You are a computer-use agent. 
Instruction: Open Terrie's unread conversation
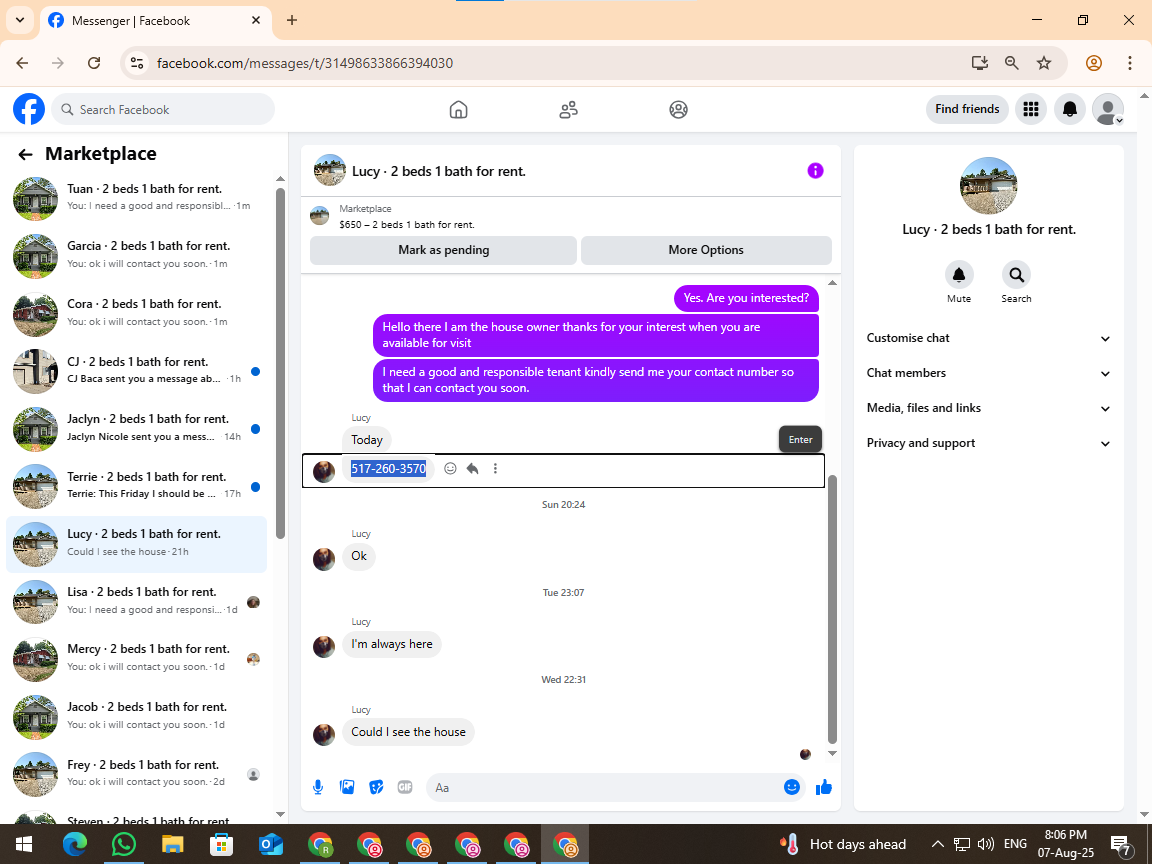coord(138,486)
